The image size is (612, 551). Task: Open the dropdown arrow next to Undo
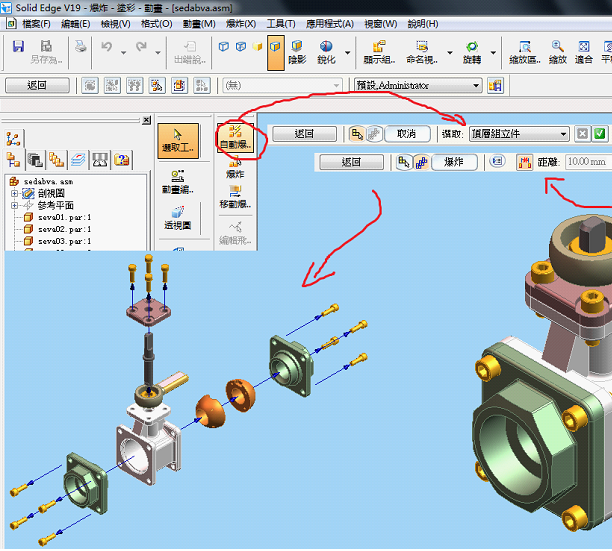click(123, 52)
